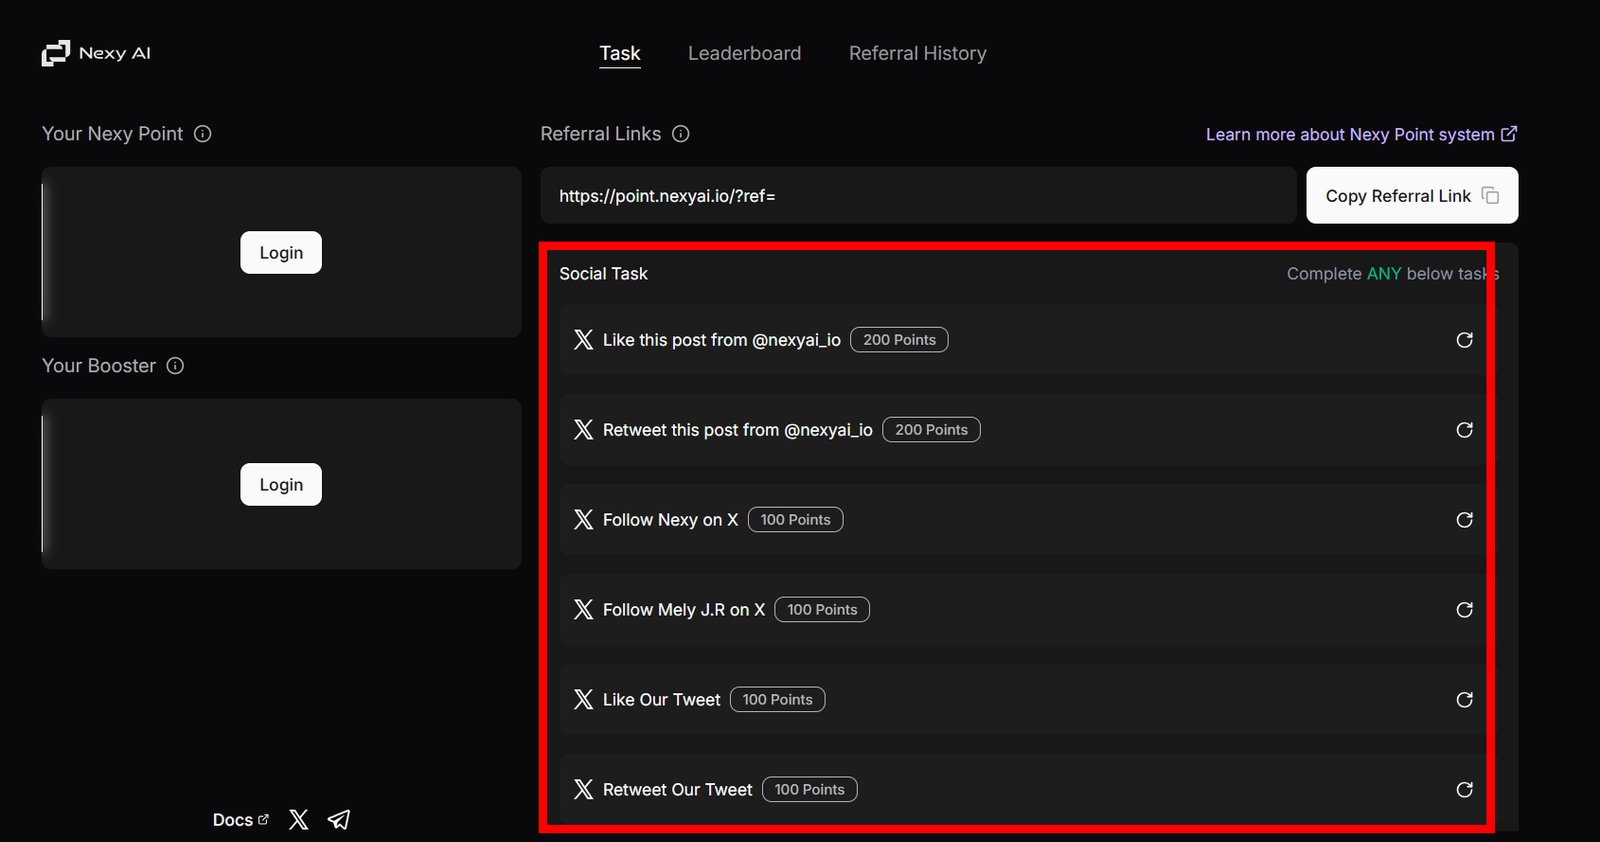Refresh the Follow Nexy on X task
The height and width of the screenshot is (842, 1600).
pyautogui.click(x=1464, y=520)
